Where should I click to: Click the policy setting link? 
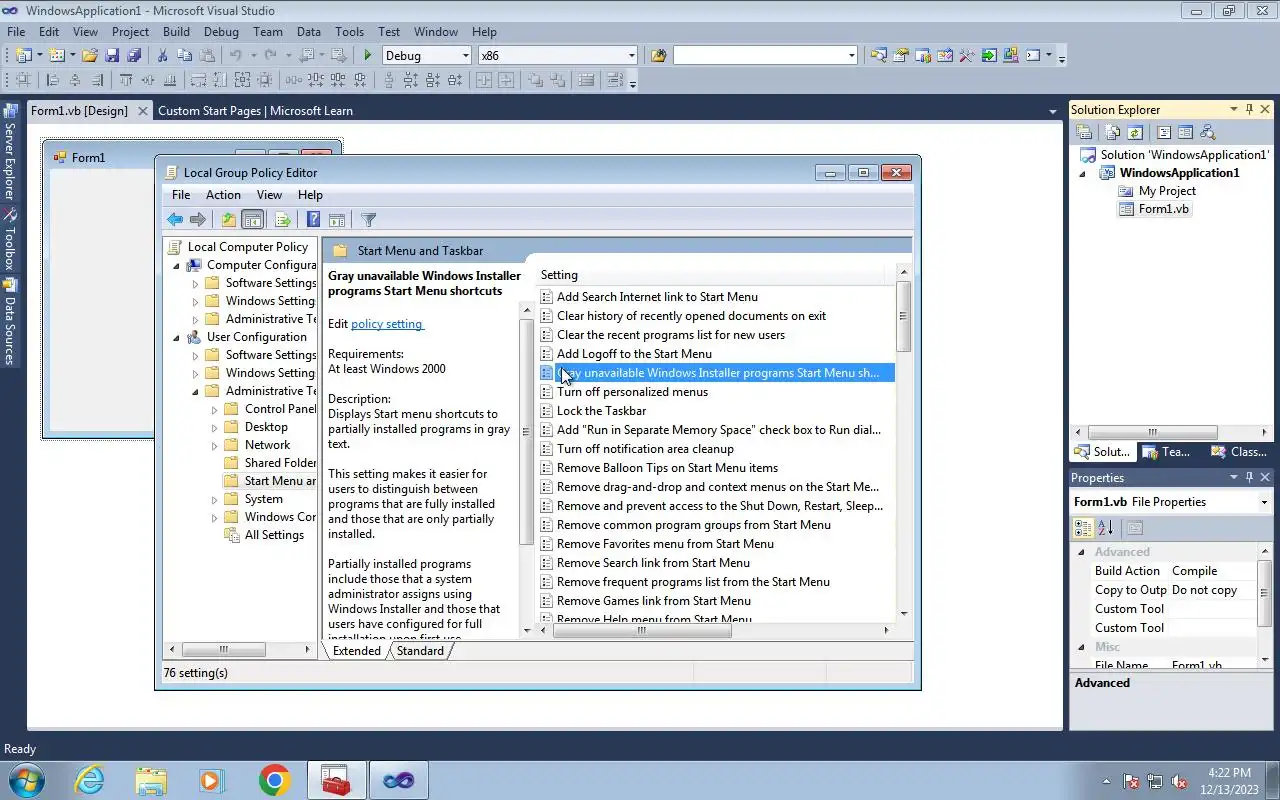click(x=387, y=324)
